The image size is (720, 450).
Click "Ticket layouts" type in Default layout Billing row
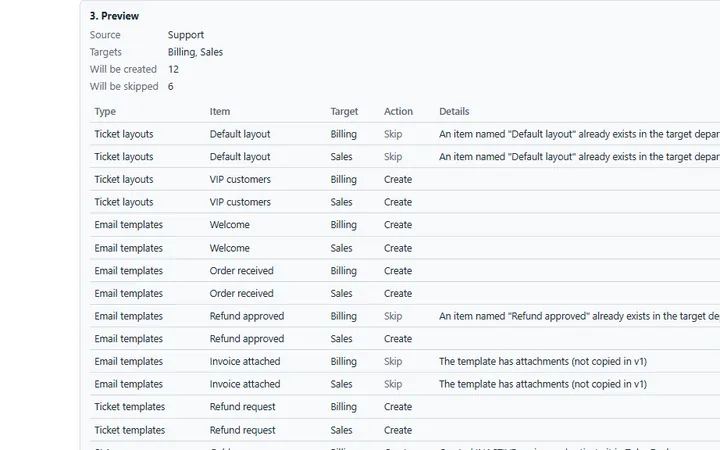click(124, 134)
